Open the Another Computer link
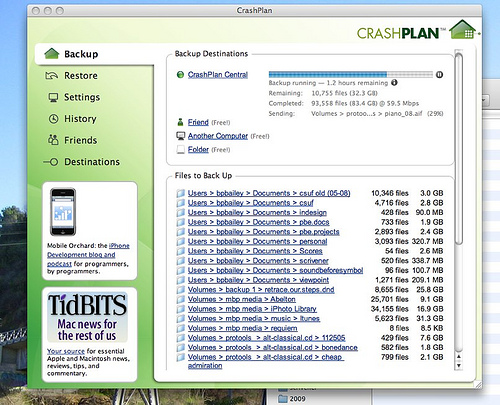 [x=218, y=136]
